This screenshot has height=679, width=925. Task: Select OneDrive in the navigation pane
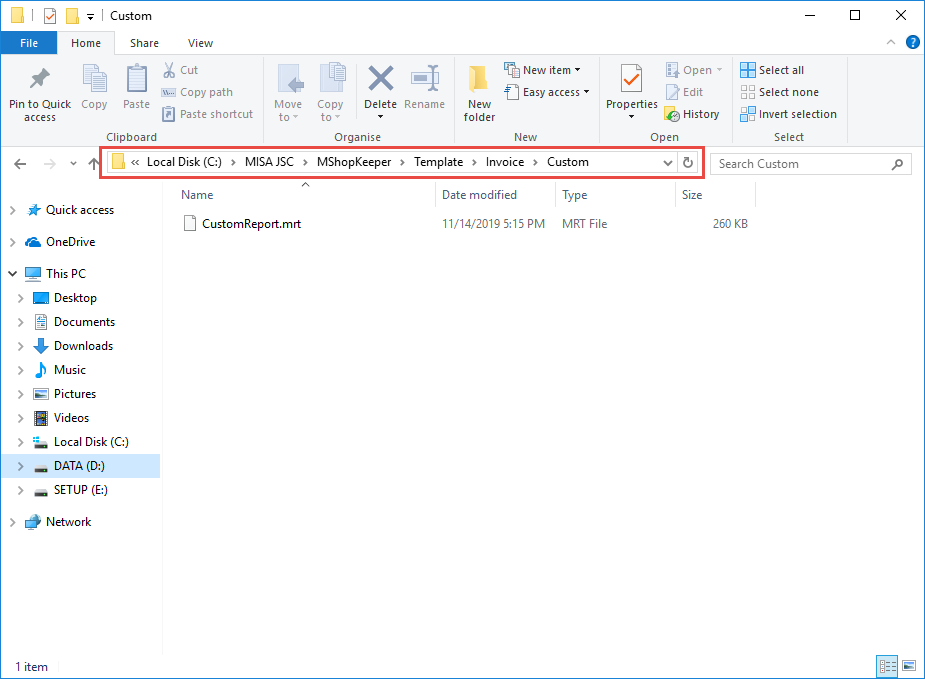[x=70, y=242]
